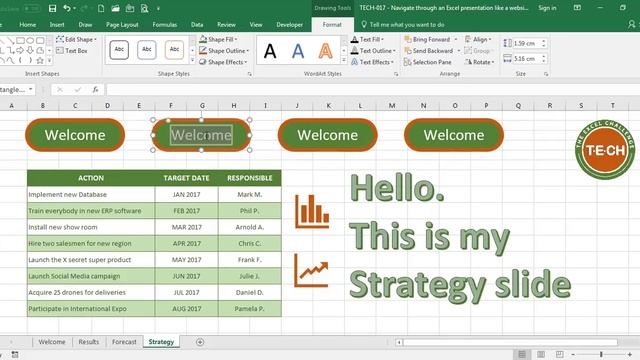The height and width of the screenshot is (360, 640).
Task: Click the Share person icon
Action: (x=631, y=24)
